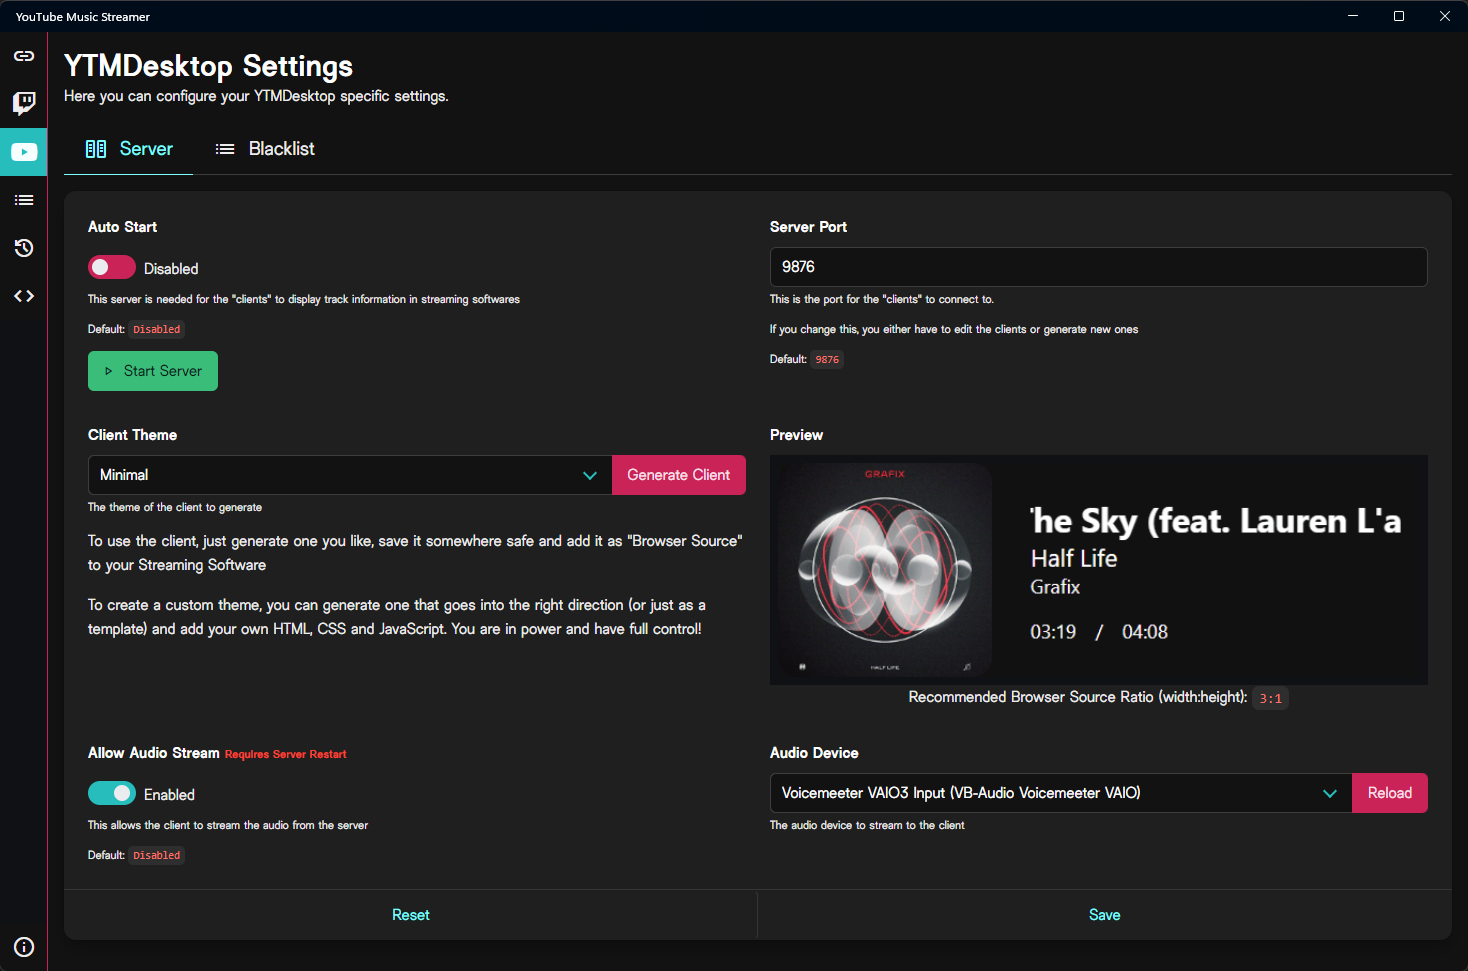Click the Blacklist tab's list icon
The width and height of the screenshot is (1468, 971).
point(225,149)
